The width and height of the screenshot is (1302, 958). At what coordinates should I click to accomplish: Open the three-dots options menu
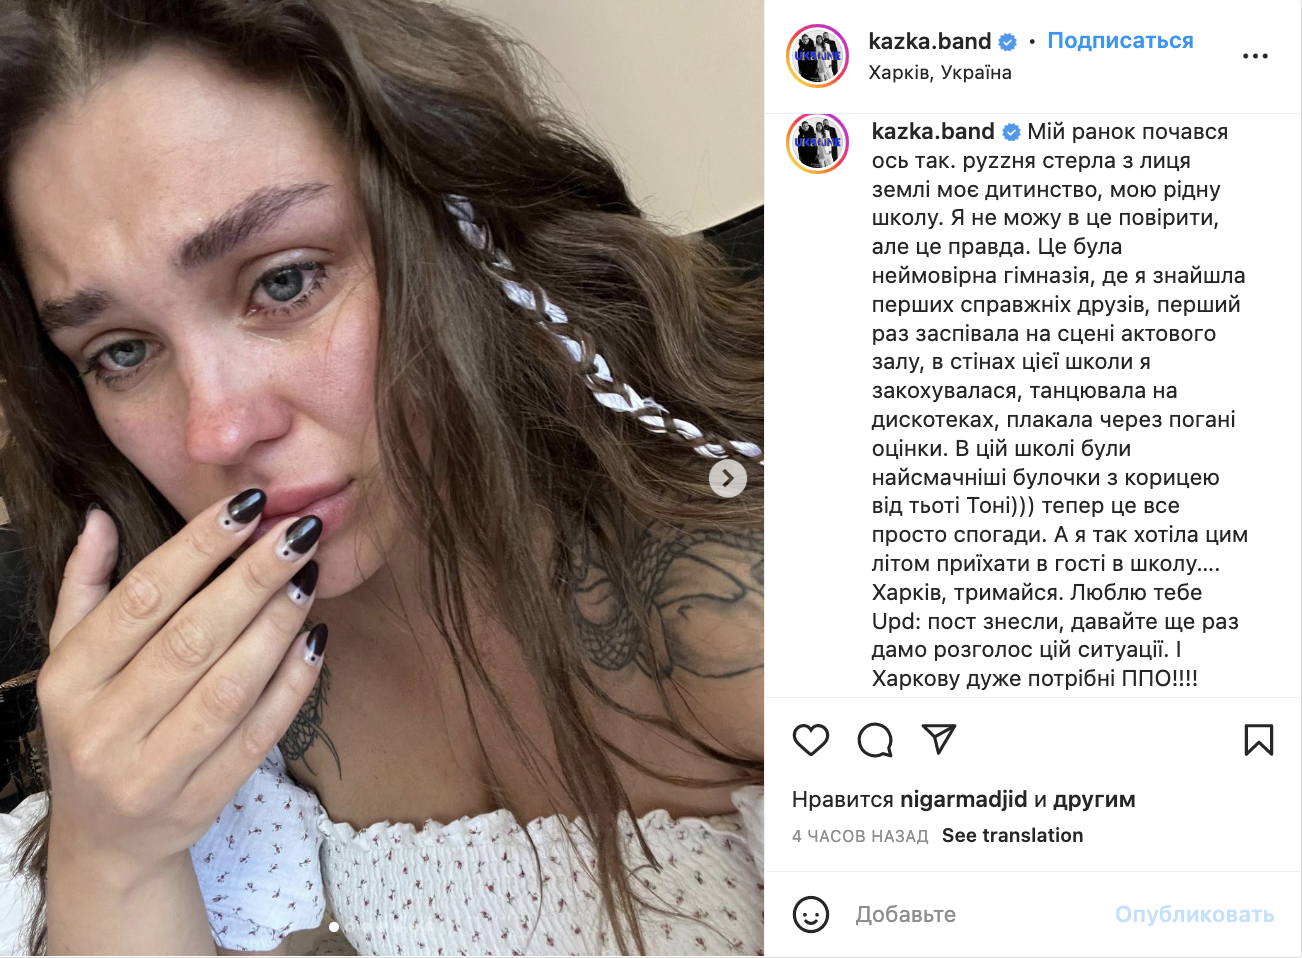pos(1255,56)
